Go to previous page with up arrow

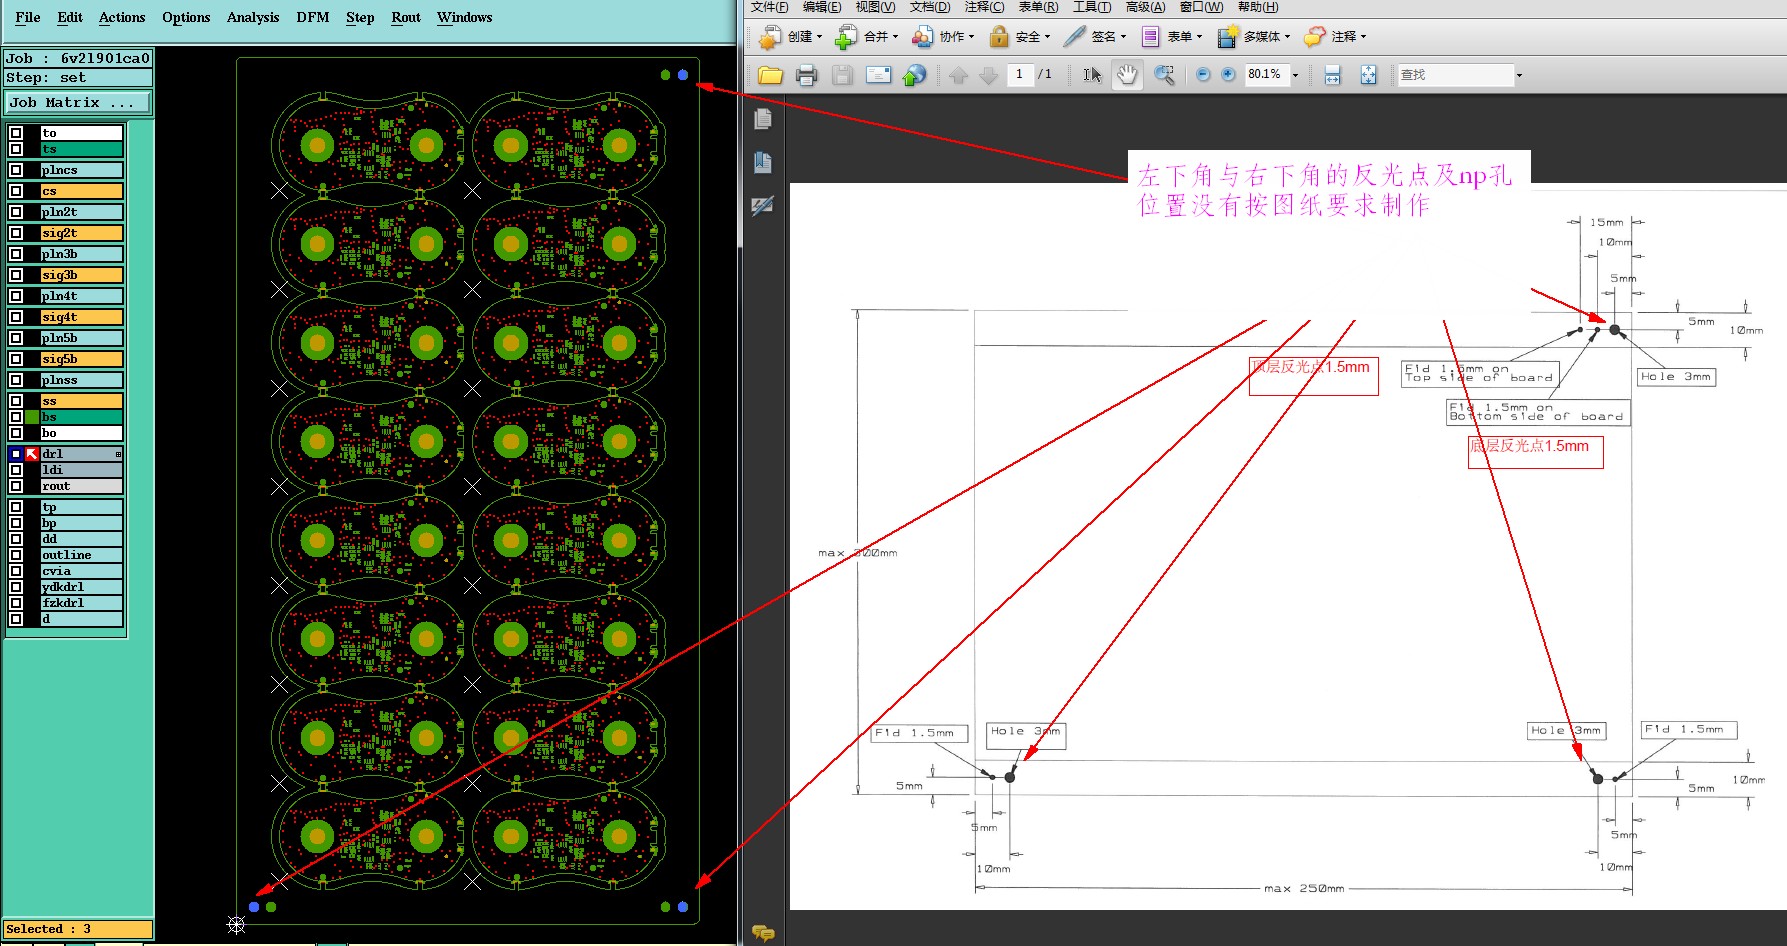[x=959, y=75]
